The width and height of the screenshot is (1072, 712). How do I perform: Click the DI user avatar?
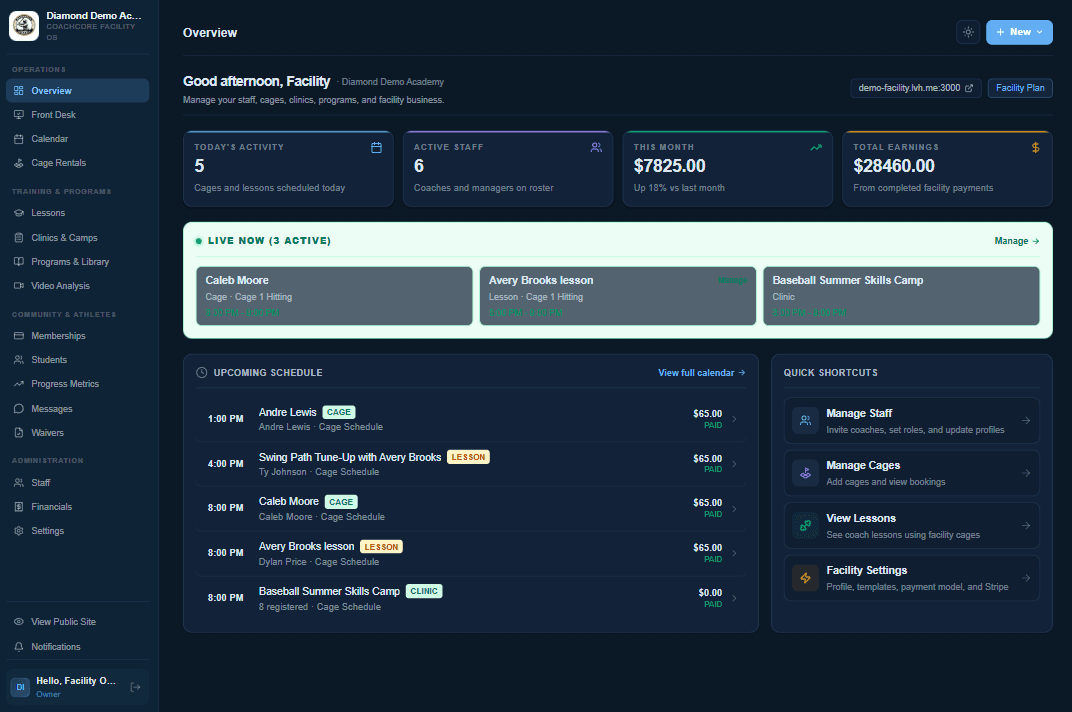pyautogui.click(x=20, y=687)
